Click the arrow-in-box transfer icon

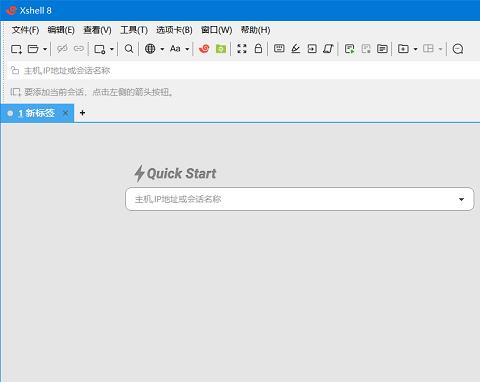coord(312,49)
